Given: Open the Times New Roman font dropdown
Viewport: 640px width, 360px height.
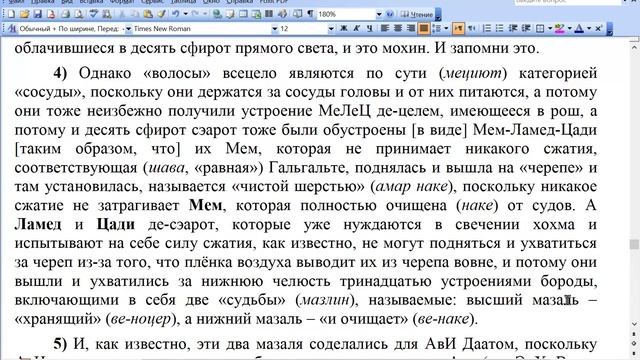Looking at the screenshot, I should pos(275,29).
